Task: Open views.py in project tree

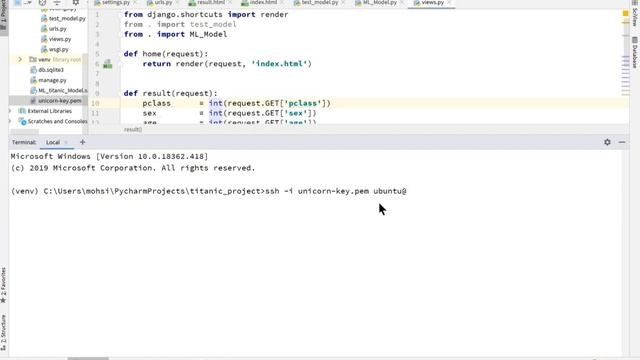Action: [60, 39]
